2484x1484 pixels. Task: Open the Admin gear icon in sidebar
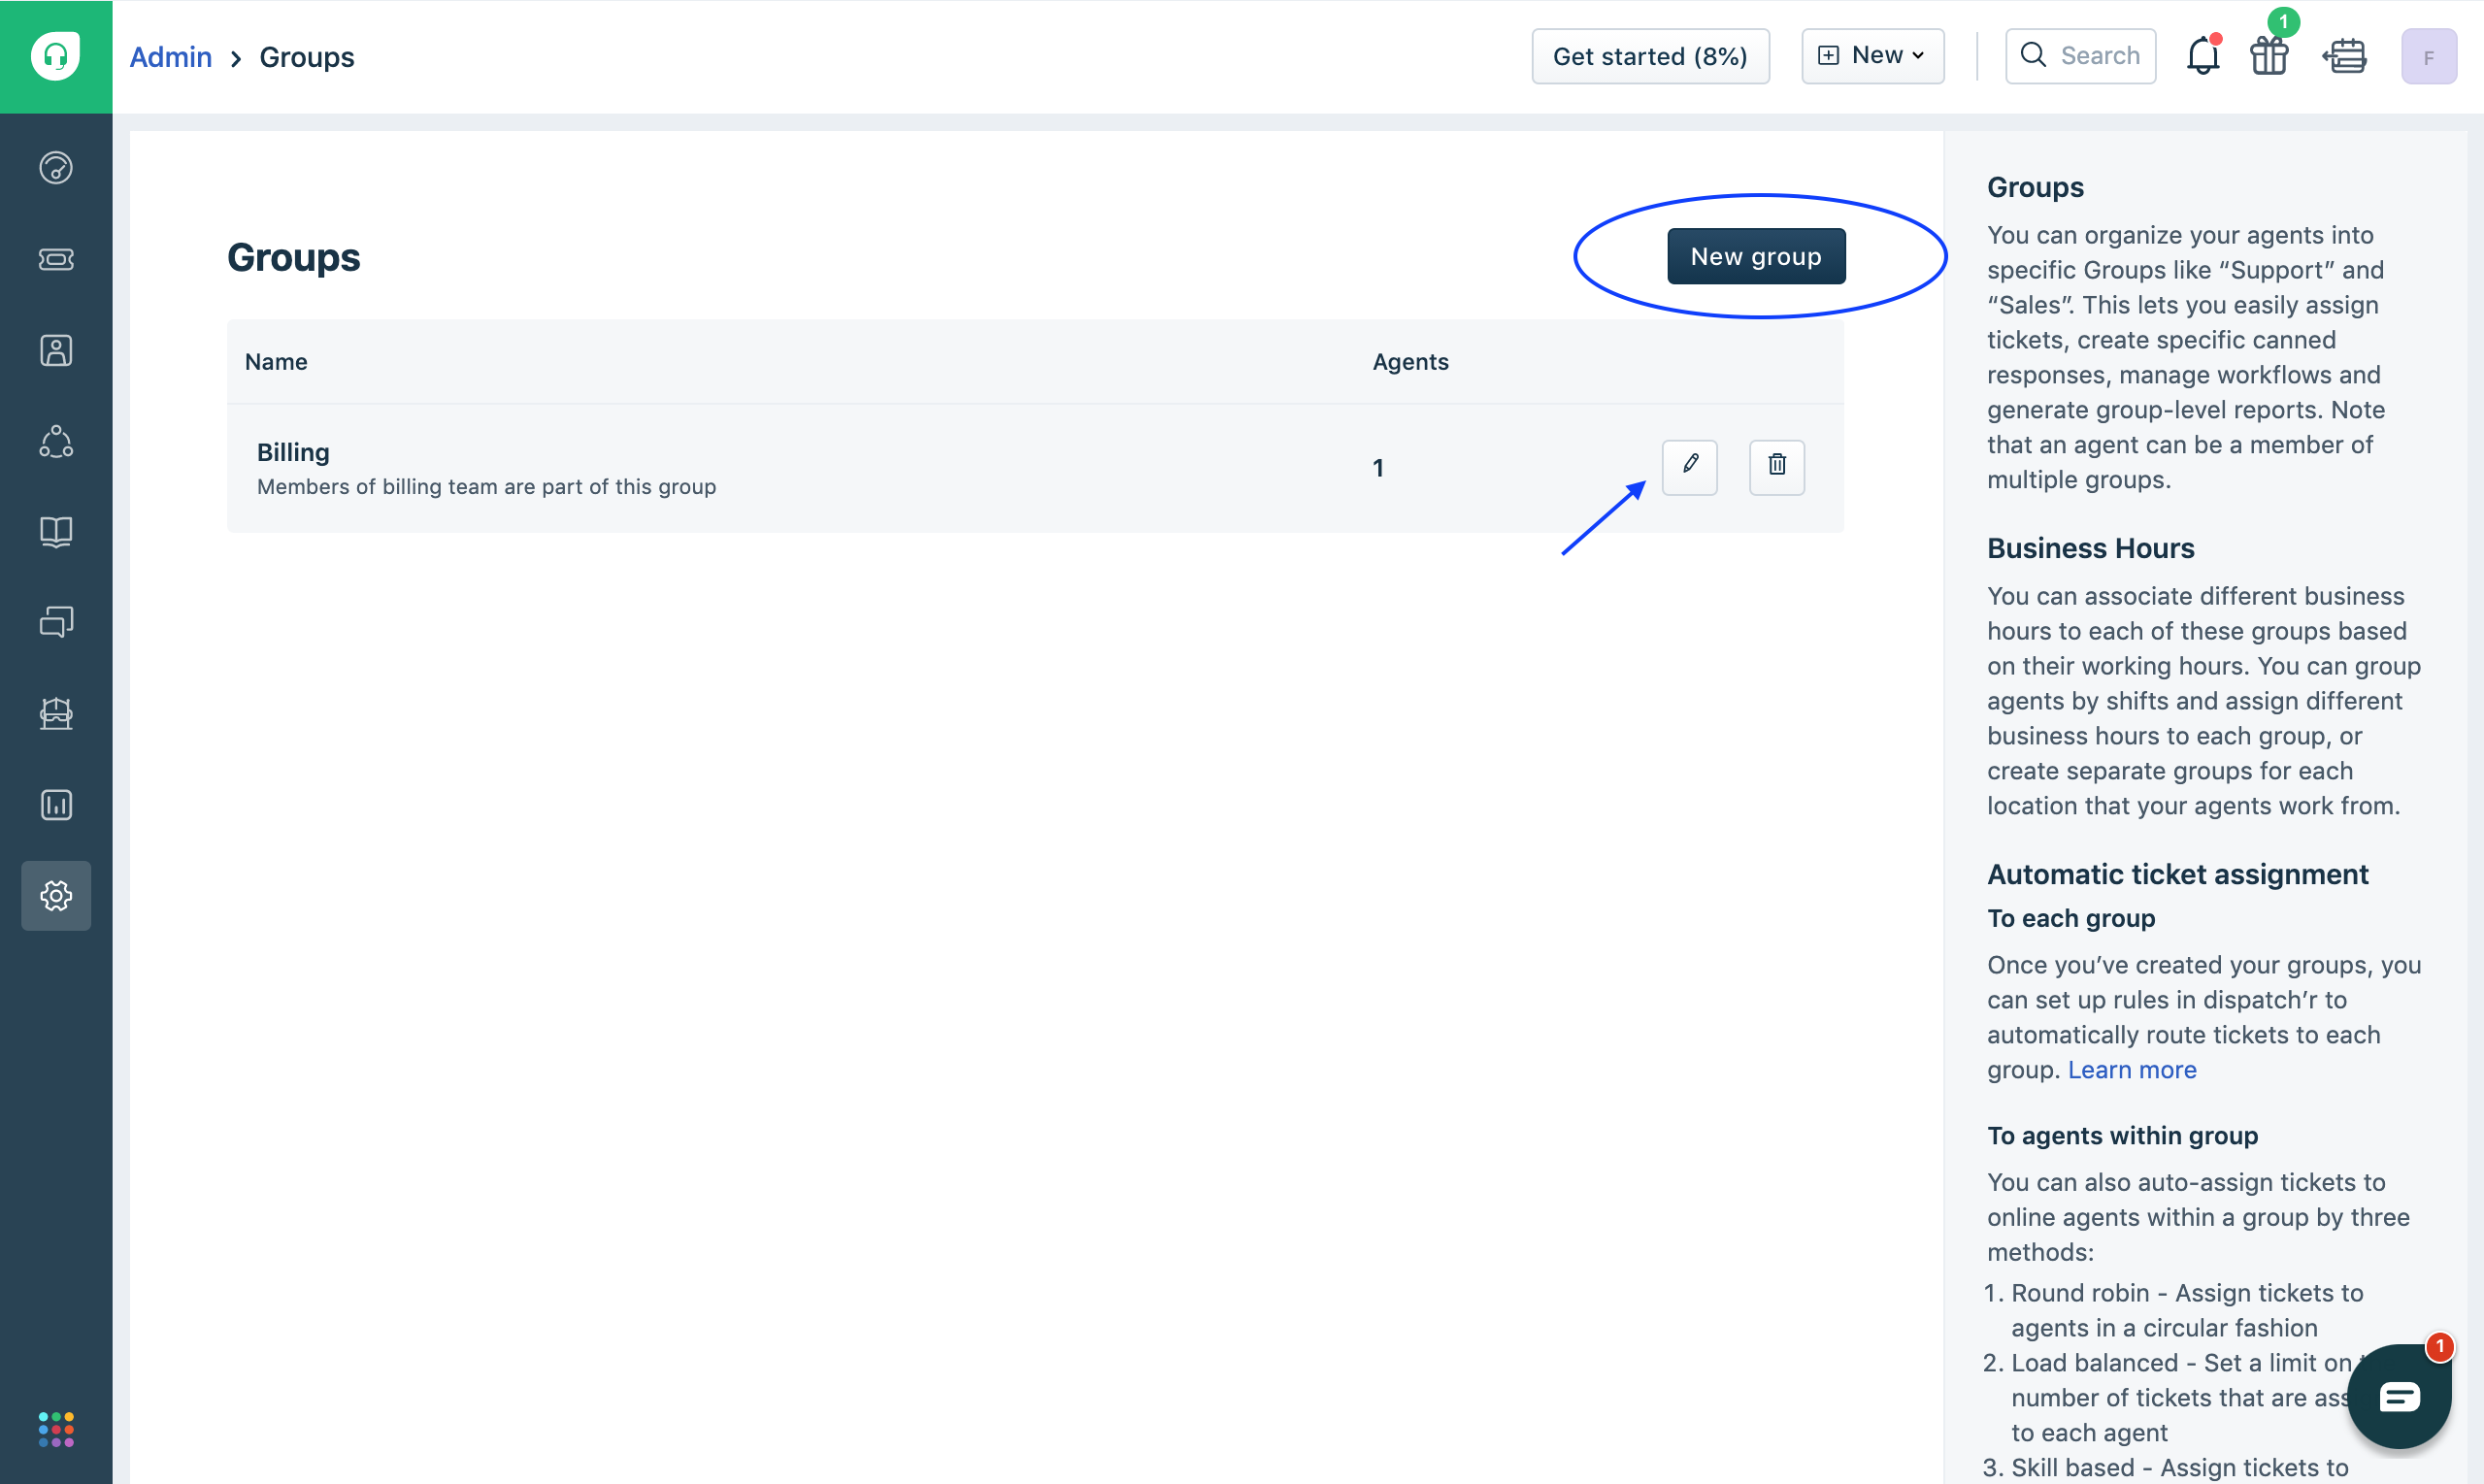click(x=56, y=896)
